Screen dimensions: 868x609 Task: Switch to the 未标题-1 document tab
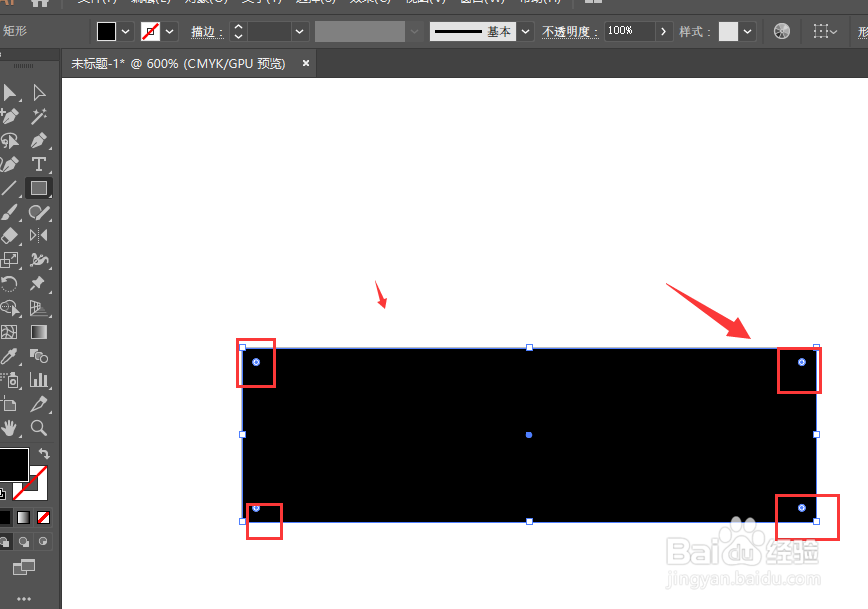[x=178, y=64]
